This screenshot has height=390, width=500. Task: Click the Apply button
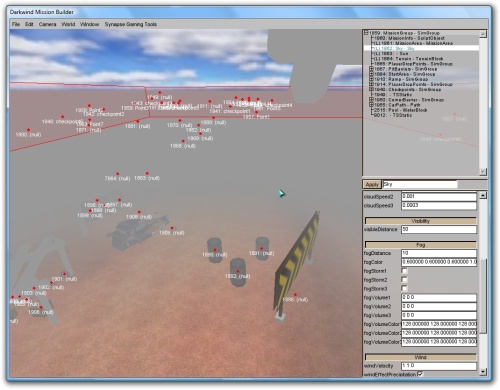(x=372, y=184)
